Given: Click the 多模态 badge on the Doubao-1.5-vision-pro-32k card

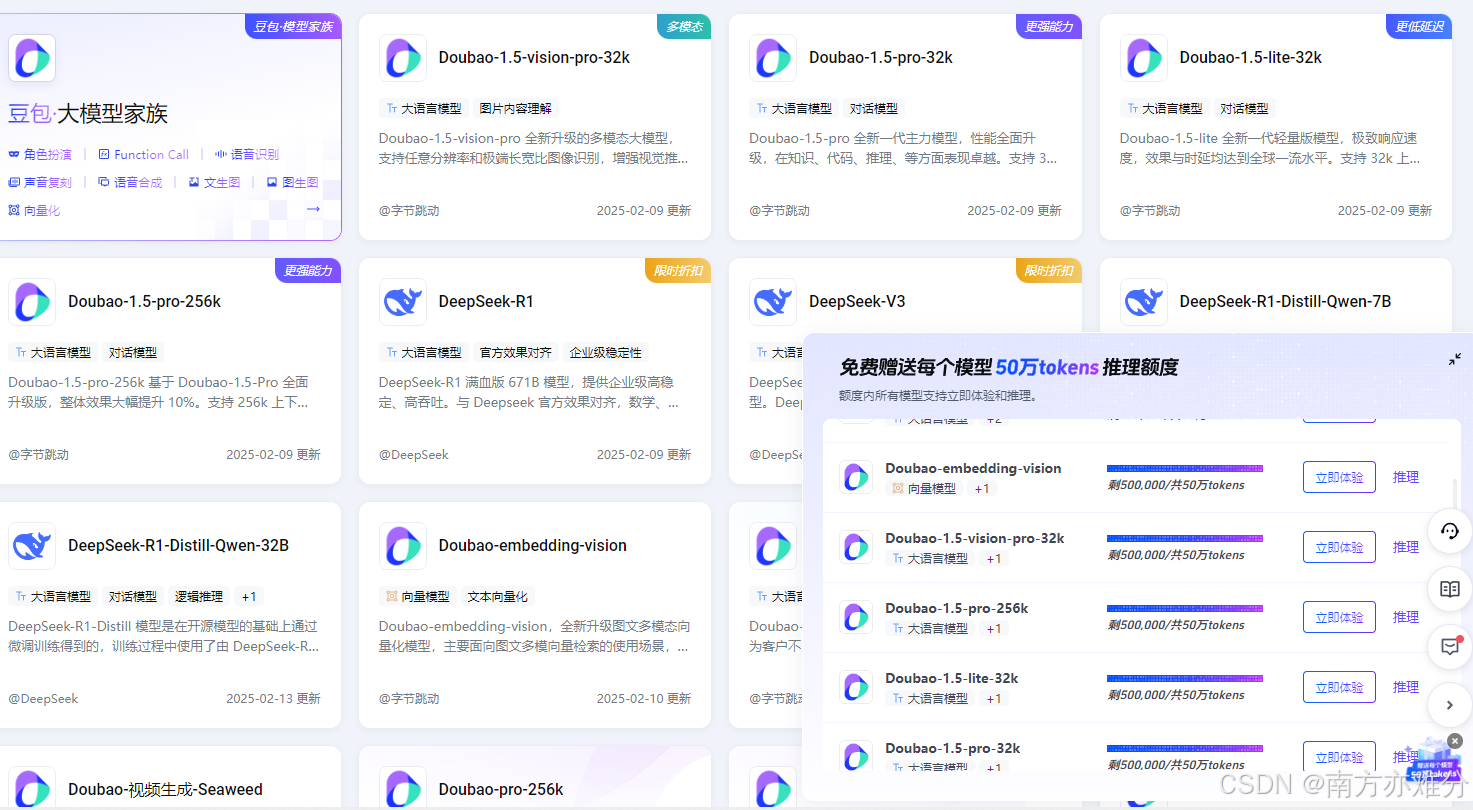Looking at the screenshot, I should (x=684, y=26).
